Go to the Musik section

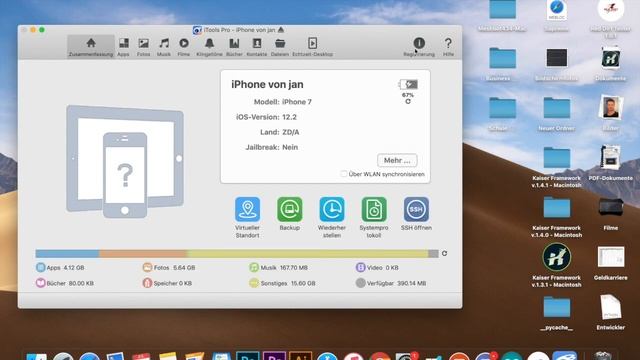164,47
